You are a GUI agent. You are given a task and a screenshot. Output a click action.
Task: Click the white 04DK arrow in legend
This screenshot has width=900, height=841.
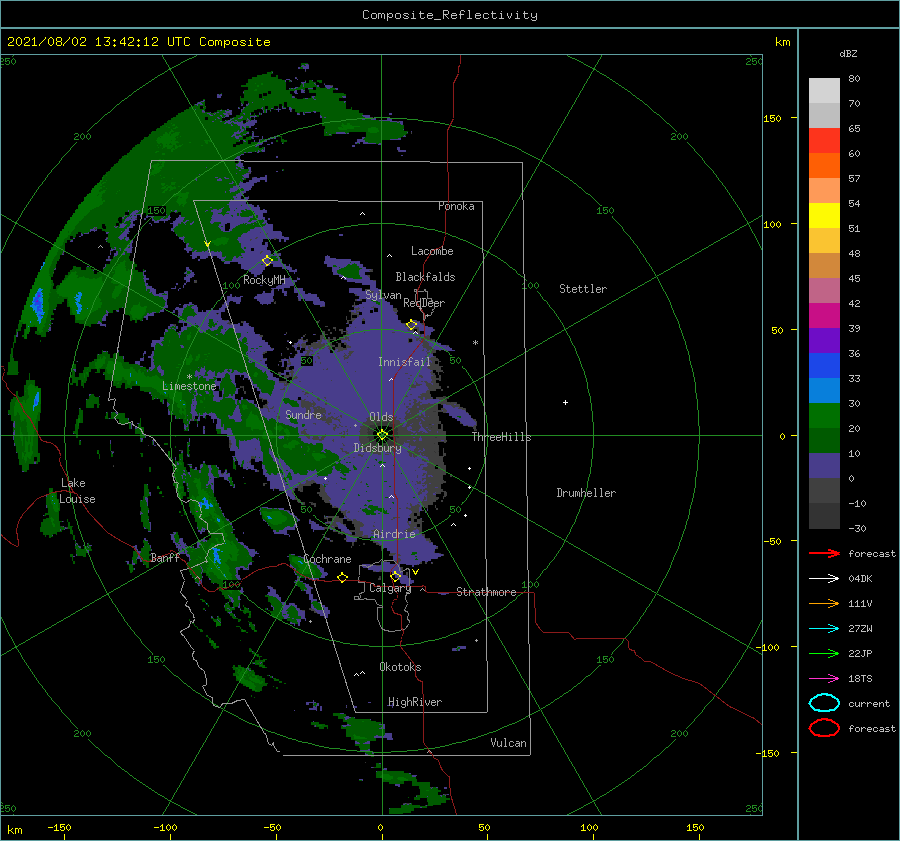click(x=824, y=578)
